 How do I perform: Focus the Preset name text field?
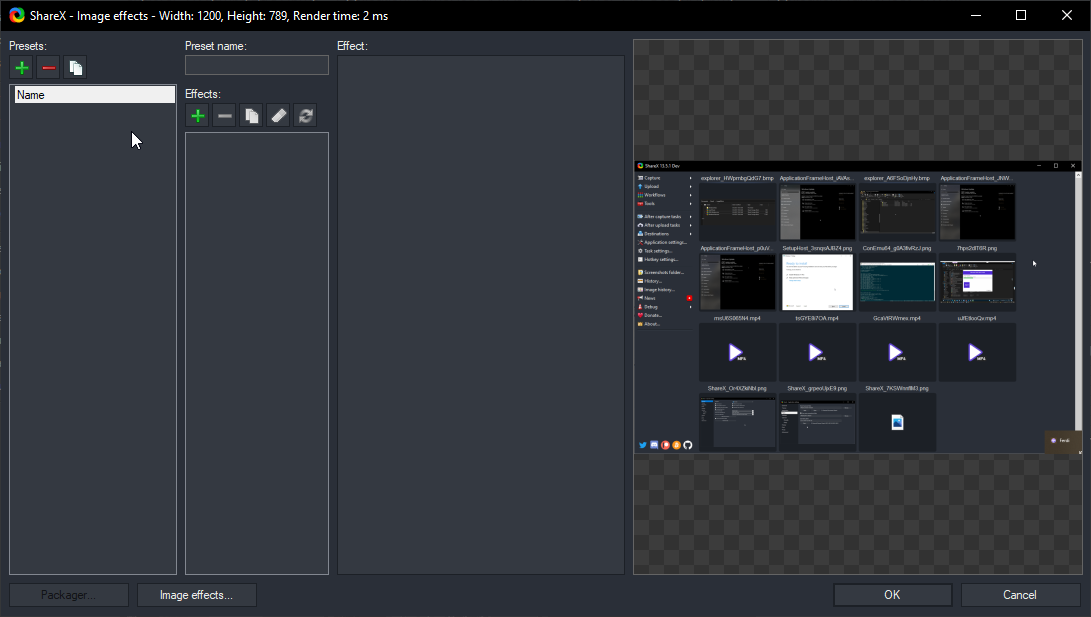pos(257,65)
